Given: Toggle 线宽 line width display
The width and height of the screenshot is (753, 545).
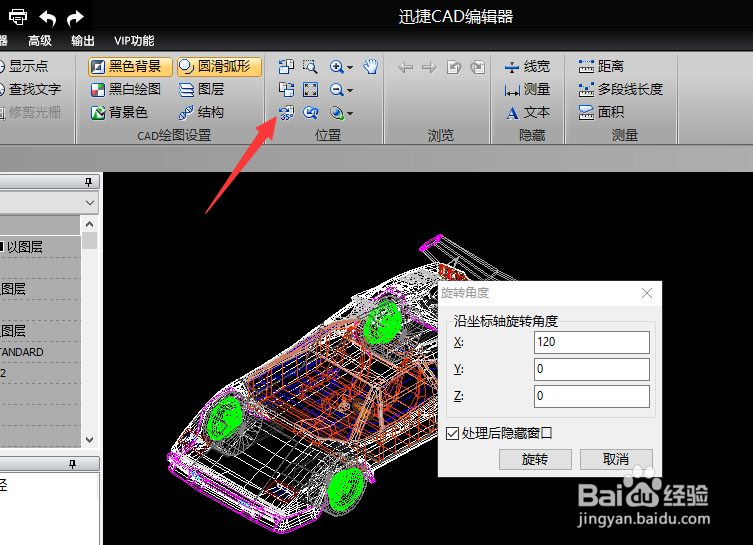Looking at the screenshot, I should pos(527,66).
